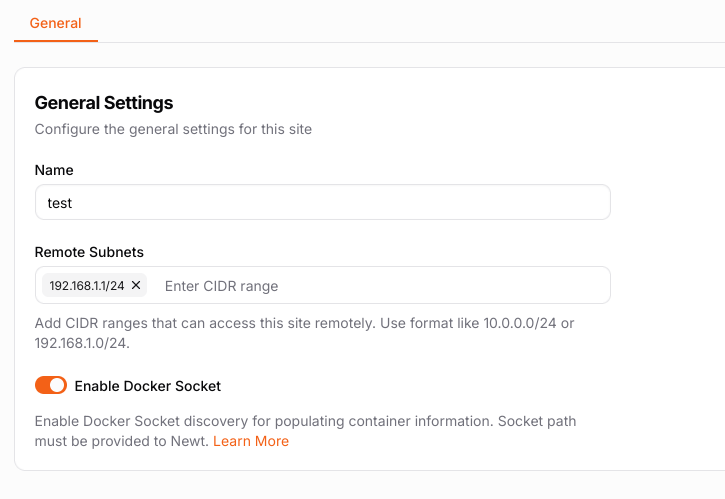Click the white knob of the Docker toggle
The width and height of the screenshot is (725, 499).
(57, 386)
